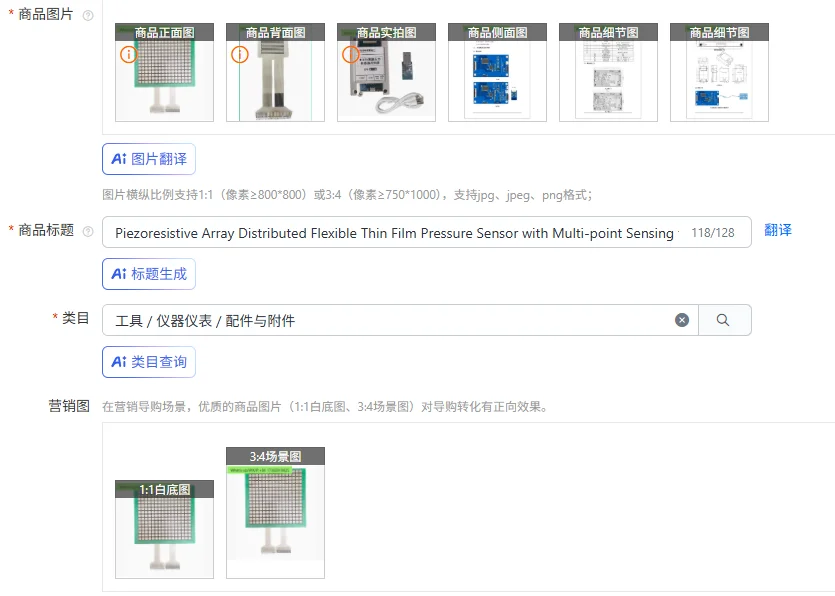The image size is (835, 596).
Task: Click the orange warning icon on 商品实拍图
Action: 350,54
